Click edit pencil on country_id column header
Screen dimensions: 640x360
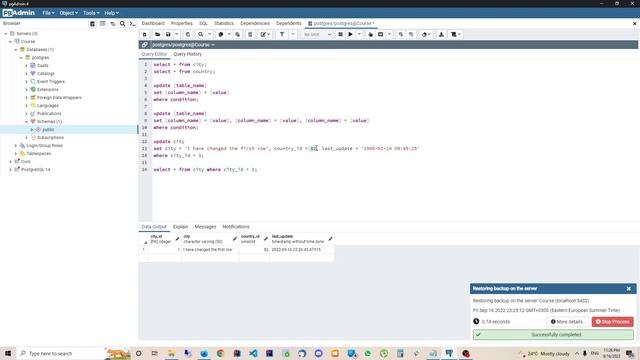point(266,239)
